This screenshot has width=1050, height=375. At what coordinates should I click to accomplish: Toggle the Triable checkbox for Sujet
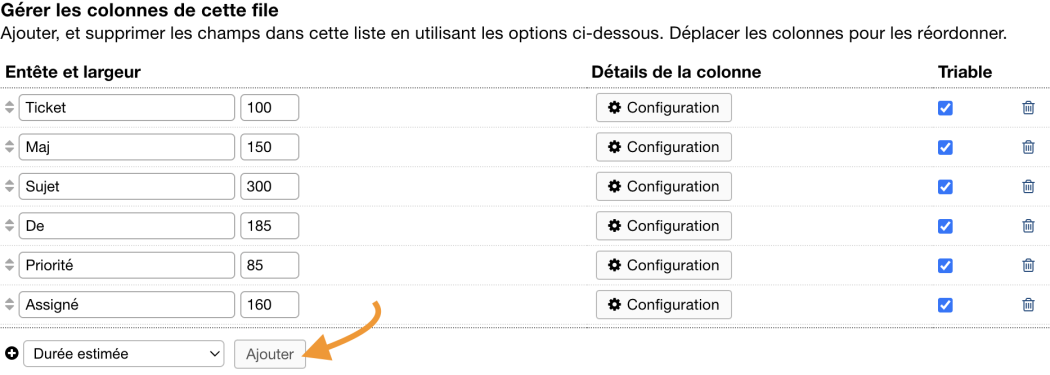tap(946, 187)
